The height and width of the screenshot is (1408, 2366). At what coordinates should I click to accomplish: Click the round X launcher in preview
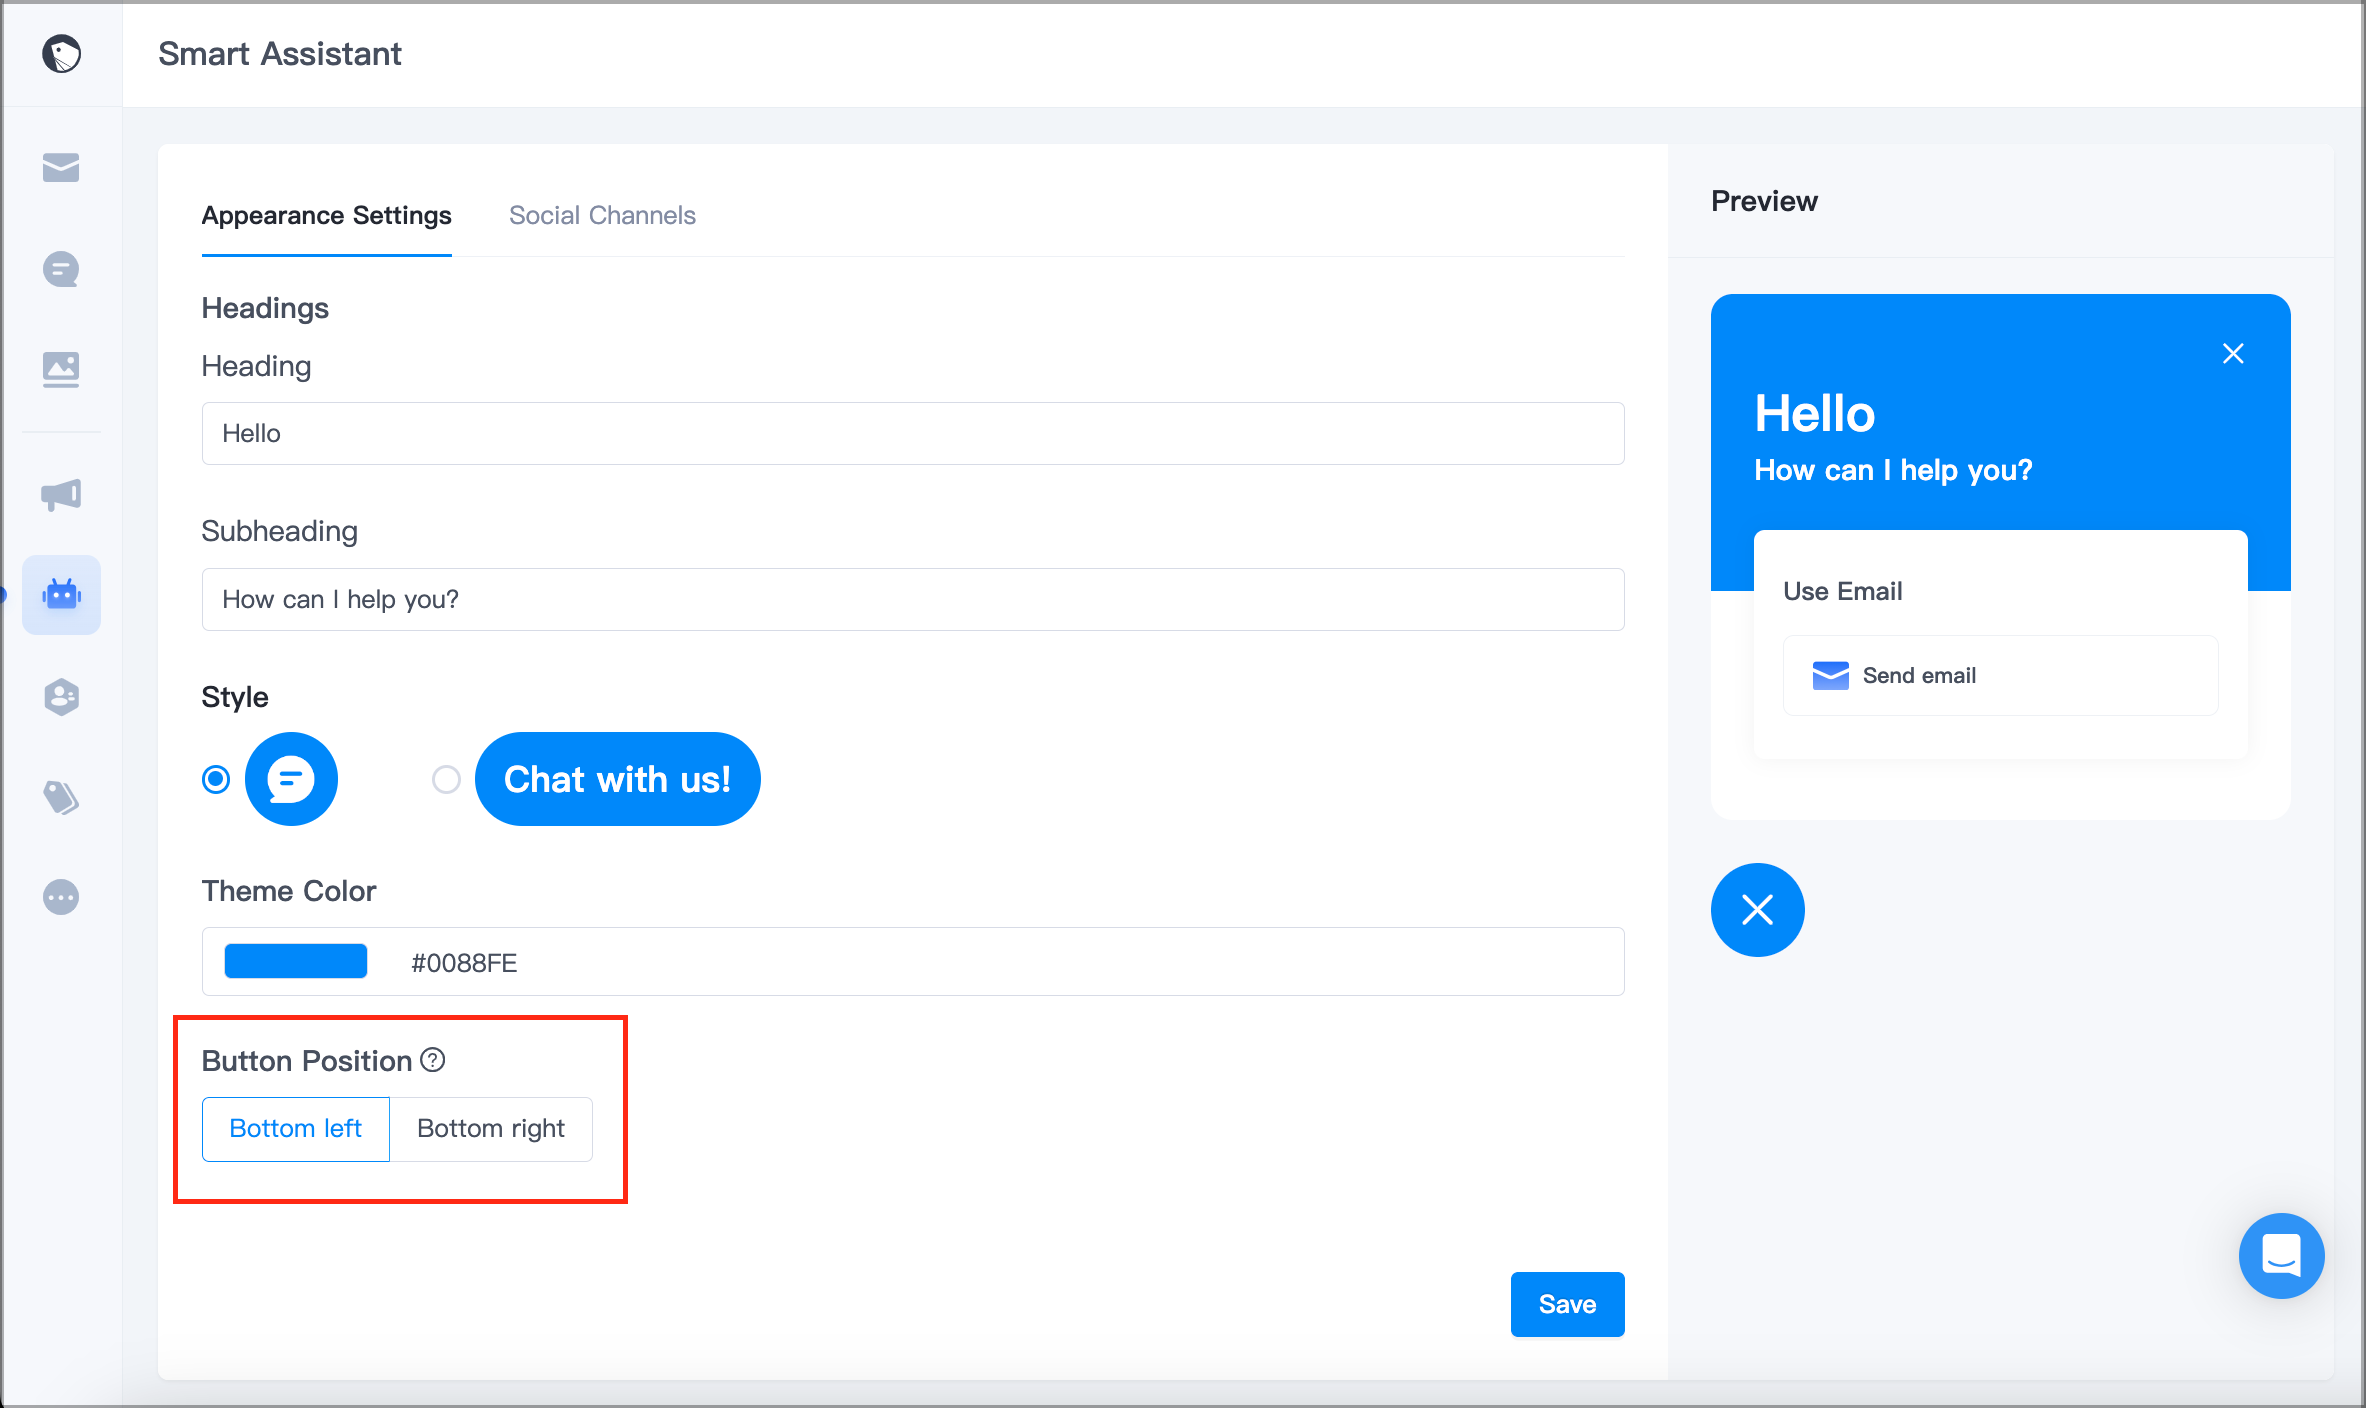click(1757, 909)
